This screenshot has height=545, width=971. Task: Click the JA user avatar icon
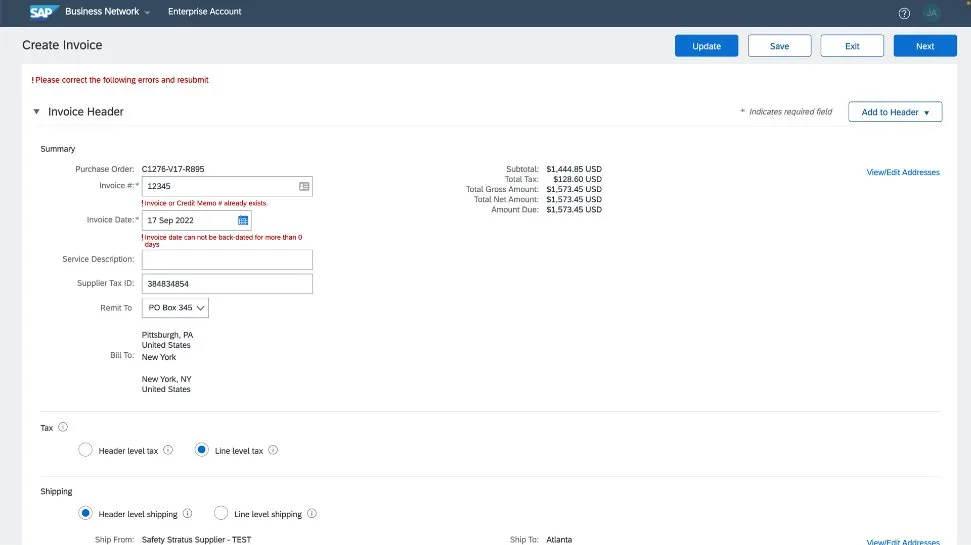(932, 13)
